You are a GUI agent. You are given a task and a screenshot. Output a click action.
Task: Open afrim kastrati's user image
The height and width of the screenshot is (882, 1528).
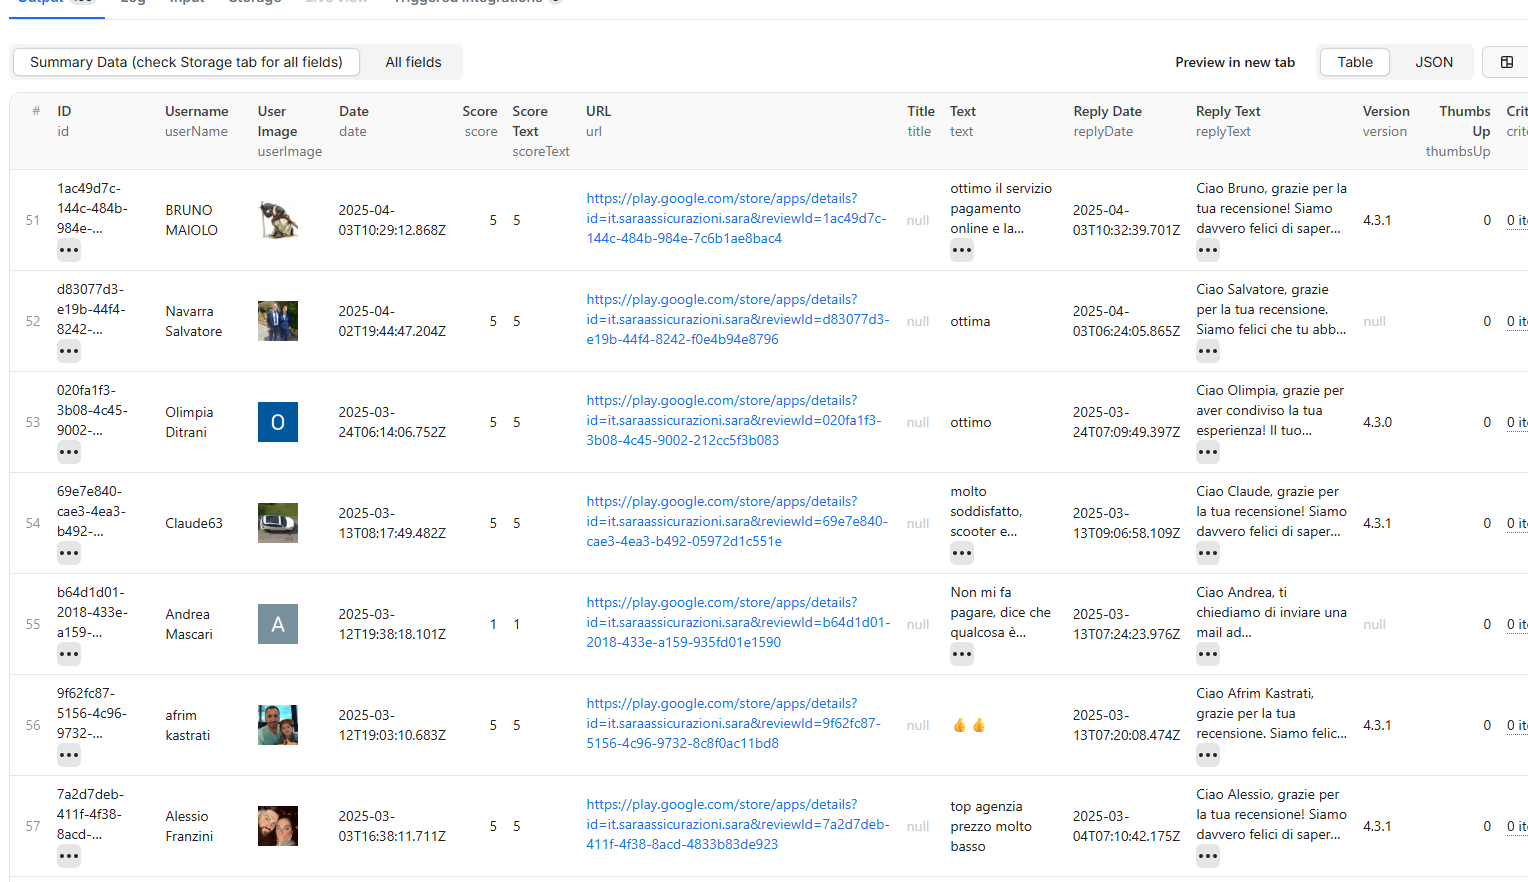[x=278, y=725]
